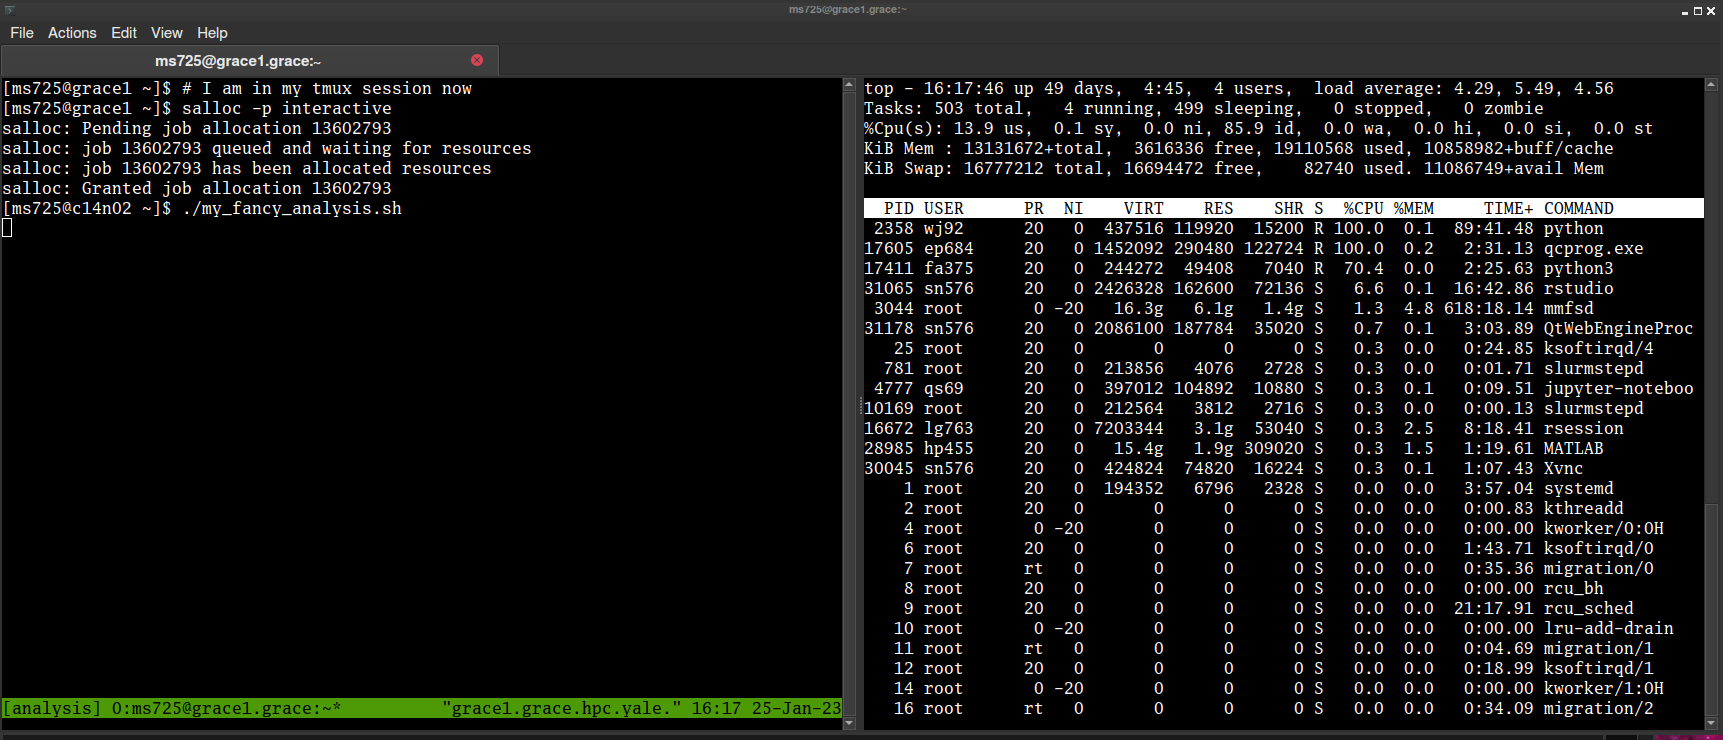This screenshot has height=740, width=1723.
Task: Click left pane scrollbar up arrow
Action: click(850, 85)
